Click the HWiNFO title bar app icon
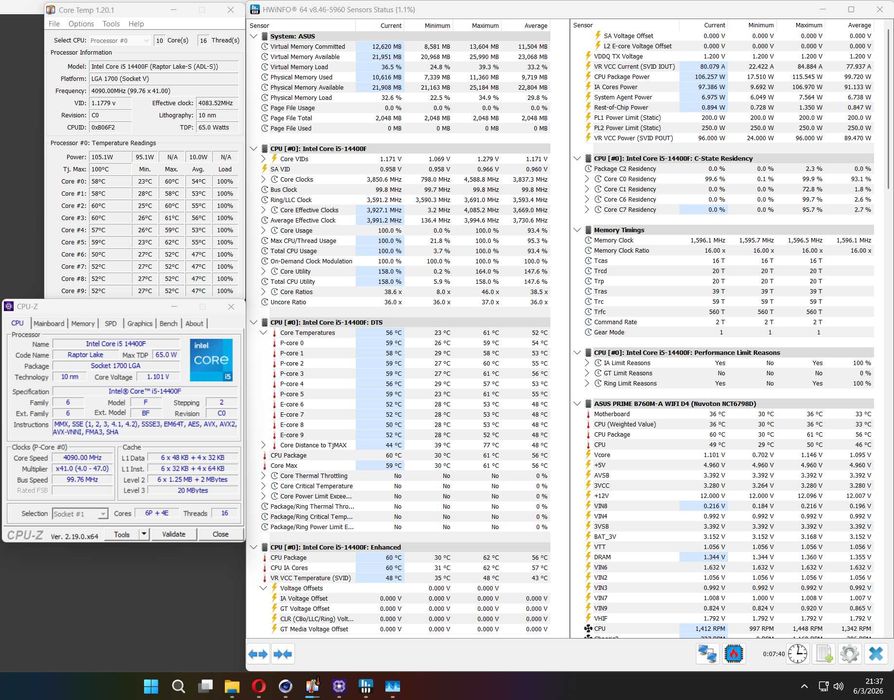Image resolution: width=894 pixels, height=700 pixels. (254, 9)
